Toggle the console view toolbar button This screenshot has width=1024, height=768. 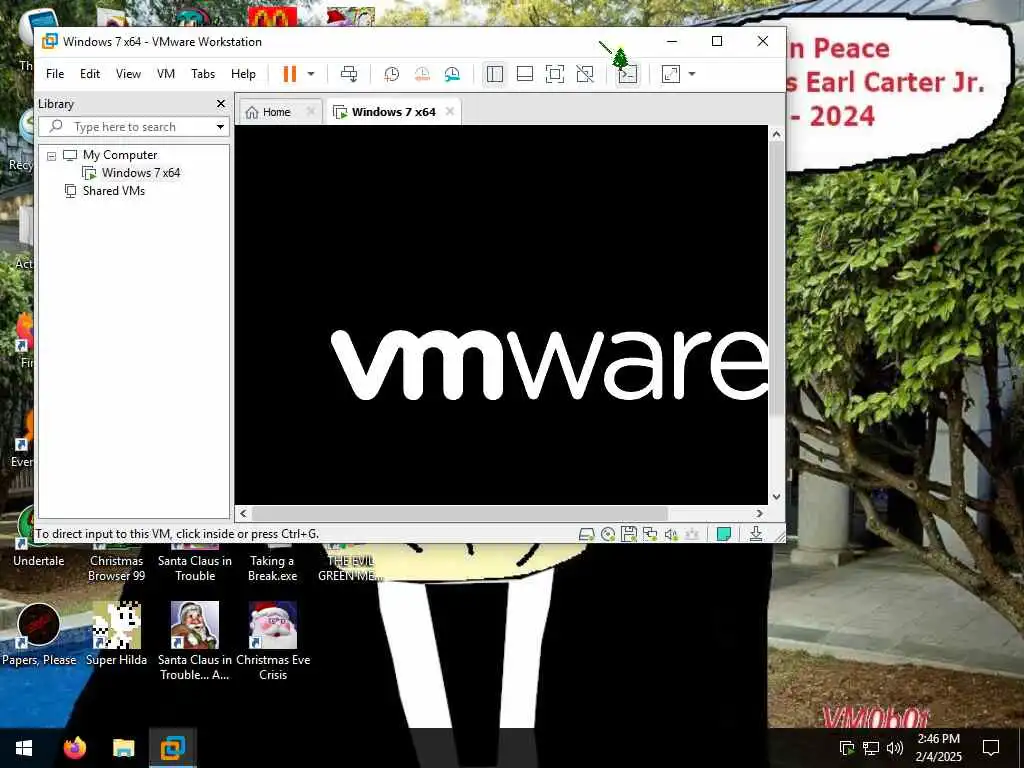pyautogui.click(x=628, y=74)
